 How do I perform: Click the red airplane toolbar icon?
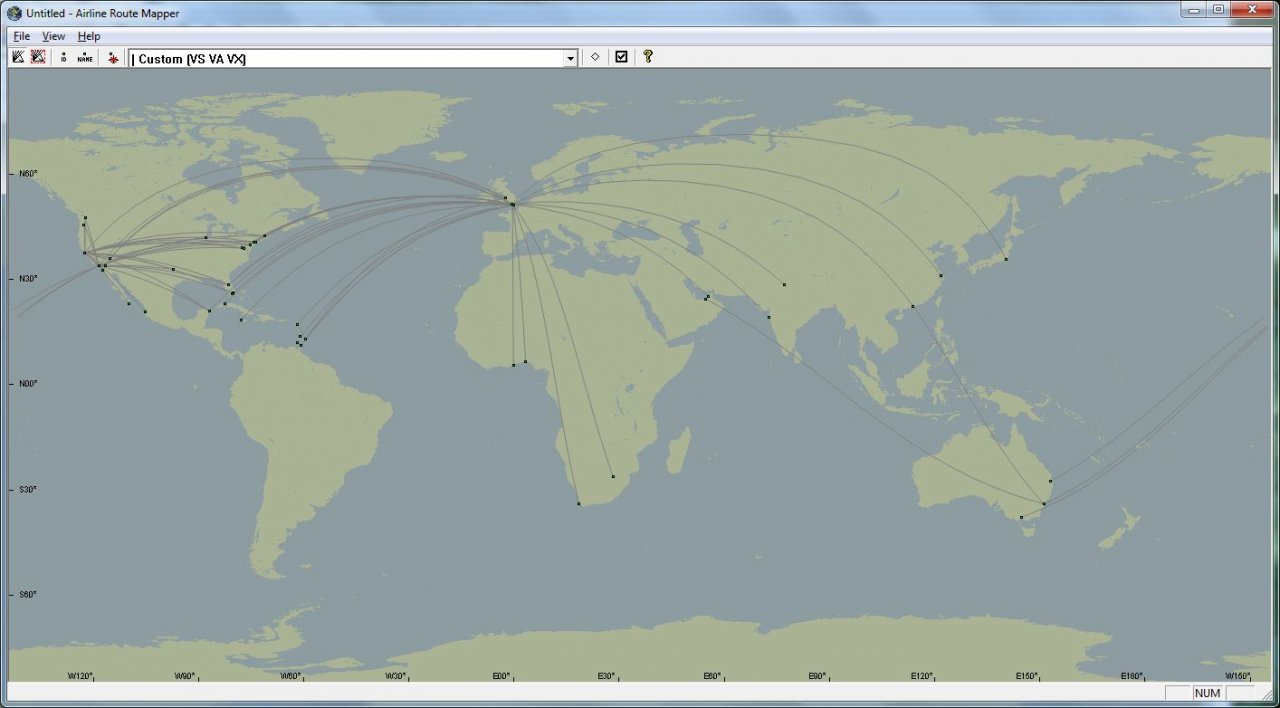coord(113,58)
